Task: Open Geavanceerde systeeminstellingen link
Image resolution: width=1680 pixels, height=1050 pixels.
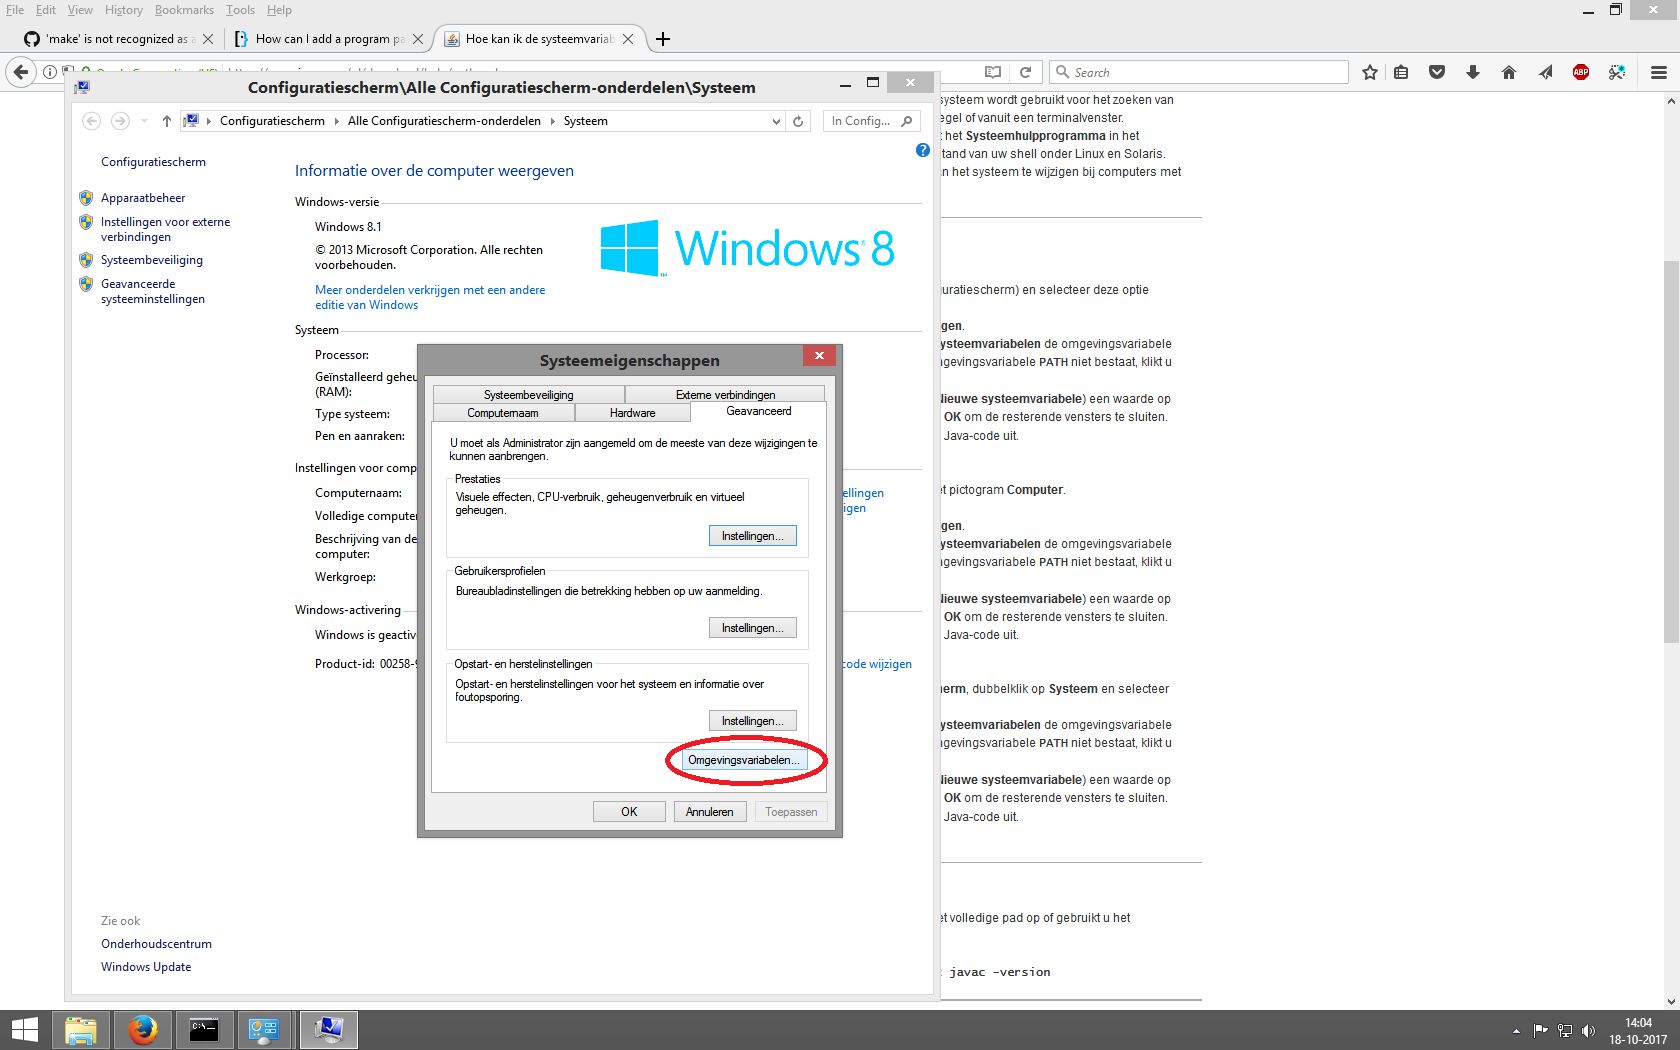Action: (153, 291)
